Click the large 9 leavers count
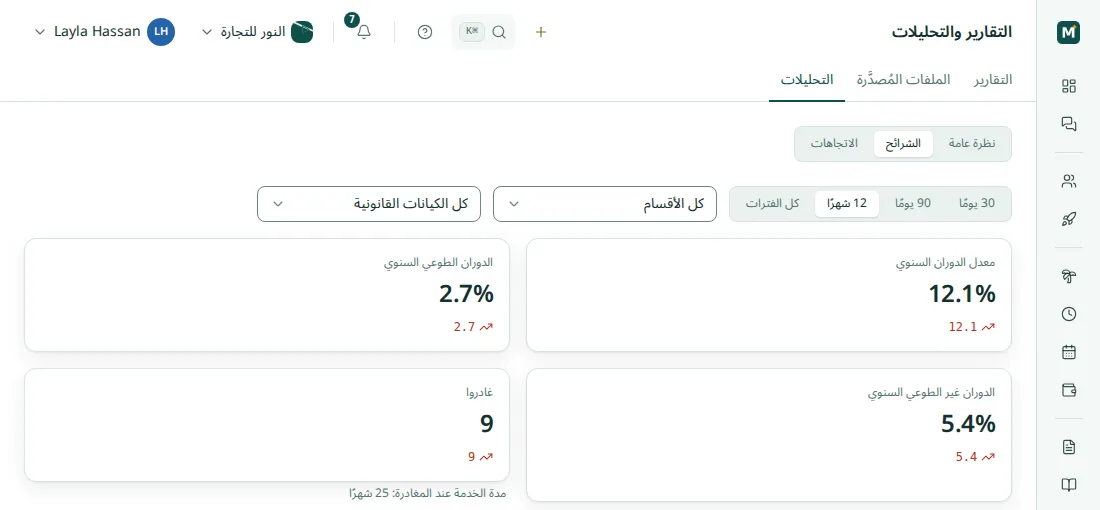This screenshot has width=1100, height=510. coord(486,424)
